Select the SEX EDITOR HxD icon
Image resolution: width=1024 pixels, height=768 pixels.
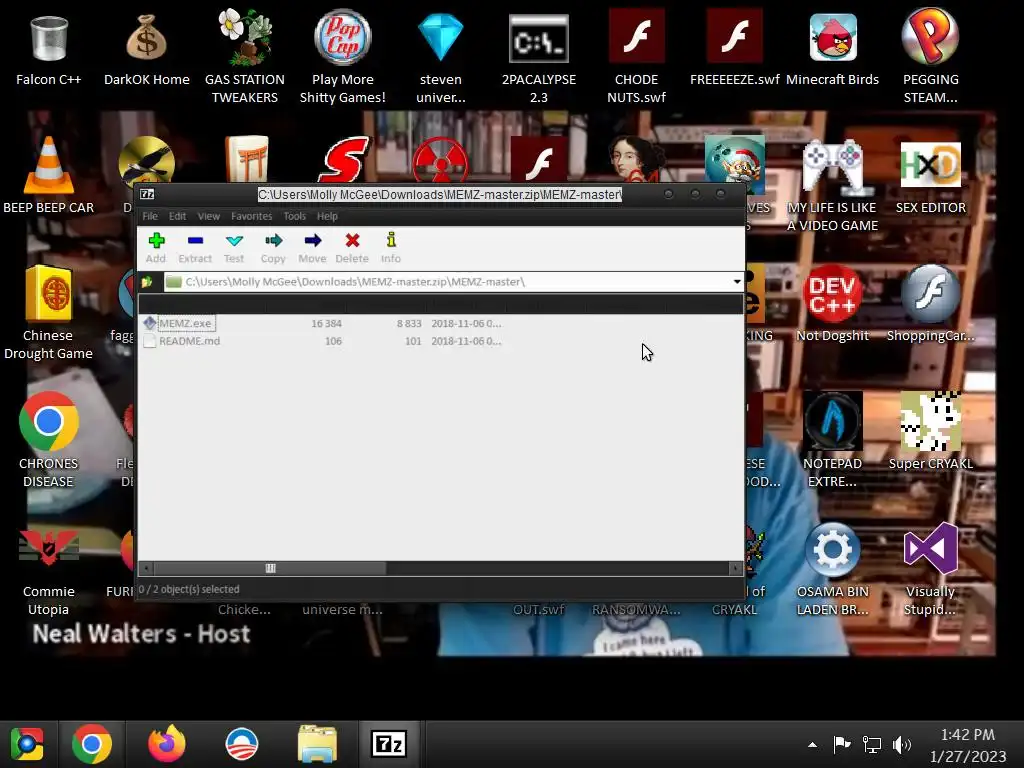tap(931, 176)
